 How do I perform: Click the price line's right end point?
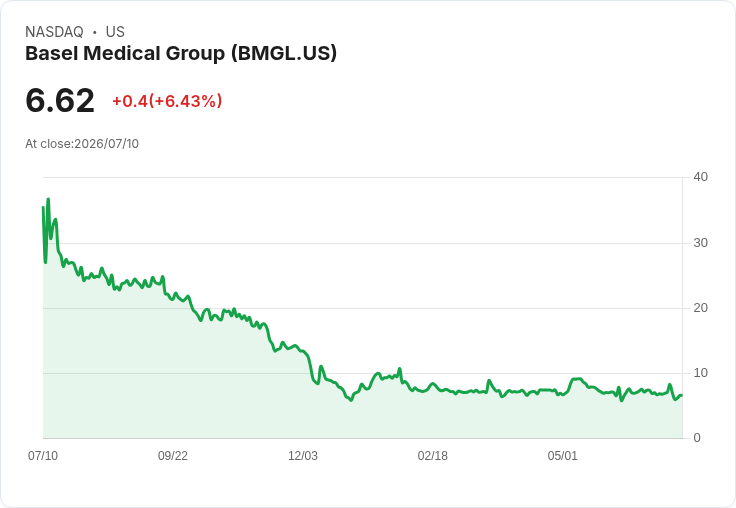coord(681,395)
